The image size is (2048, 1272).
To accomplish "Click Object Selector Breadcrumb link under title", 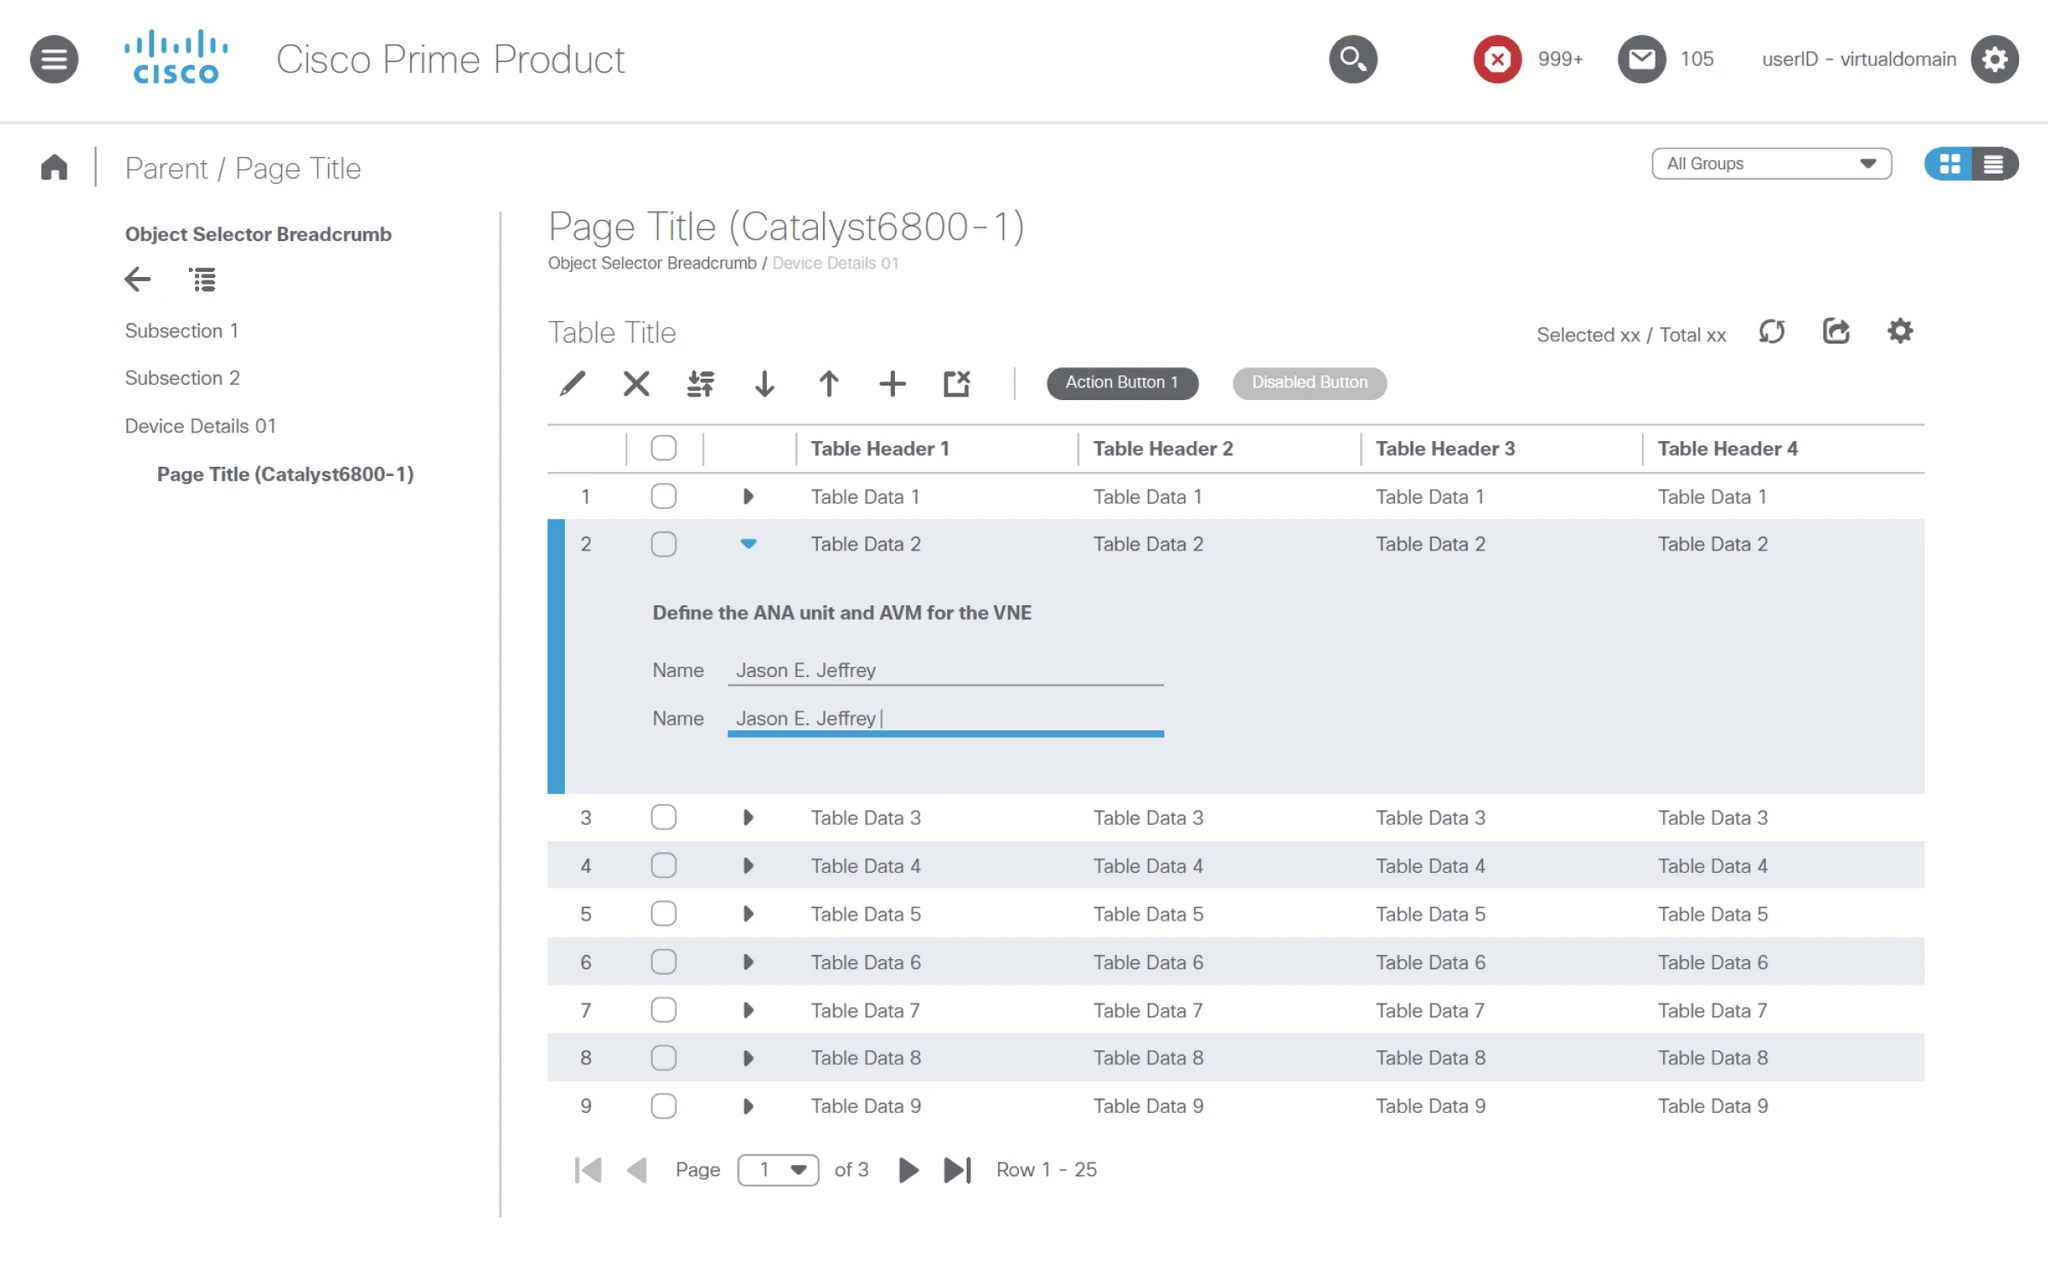I will (x=652, y=263).
